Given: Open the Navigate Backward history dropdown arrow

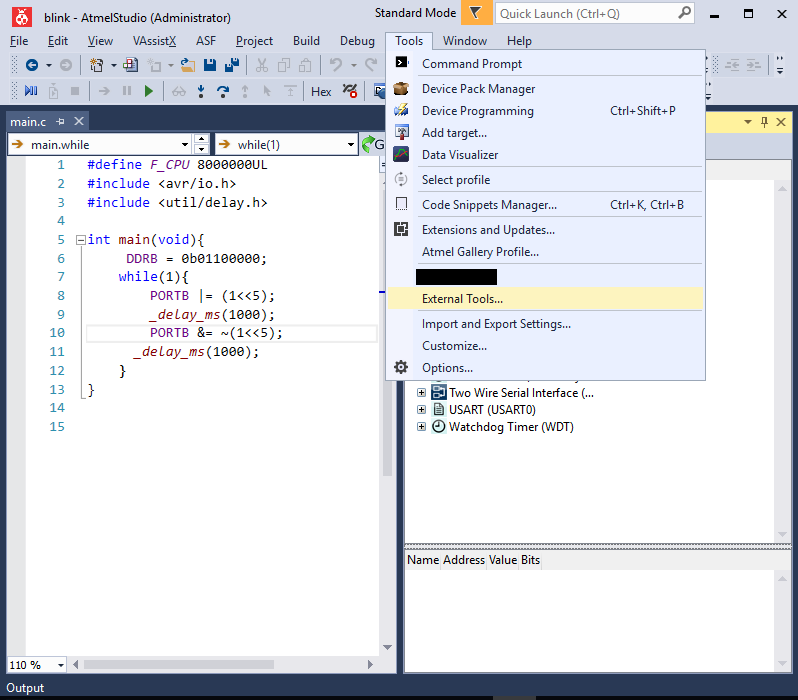Looking at the screenshot, I should (x=49, y=65).
